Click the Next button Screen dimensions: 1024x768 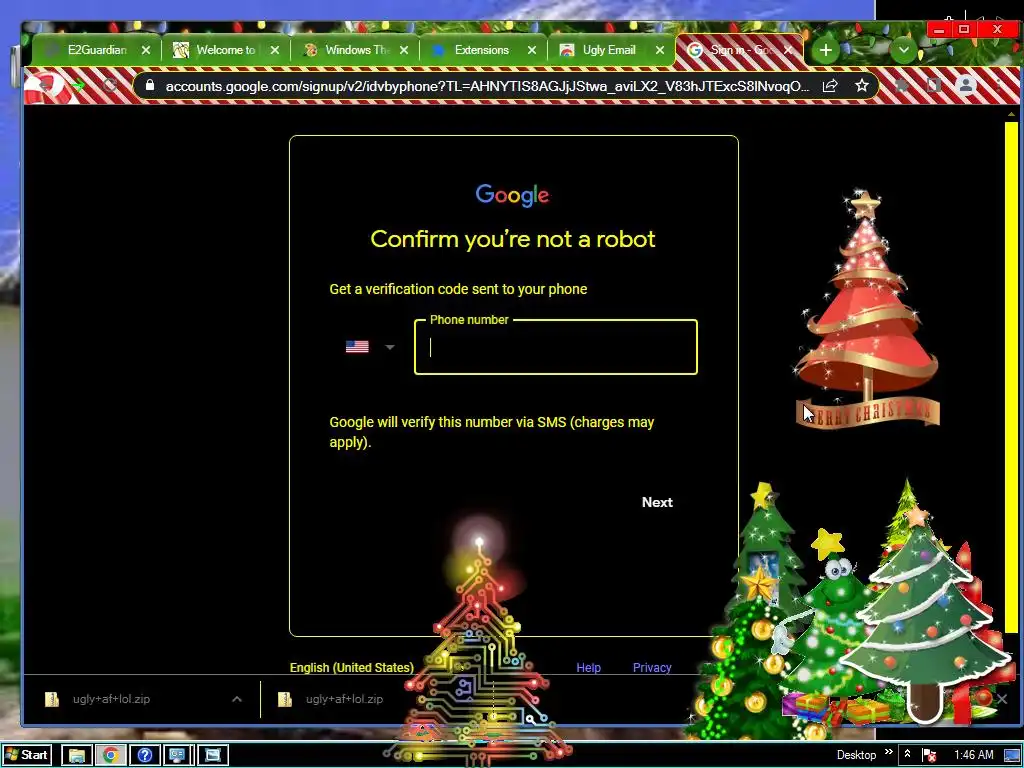pos(657,502)
